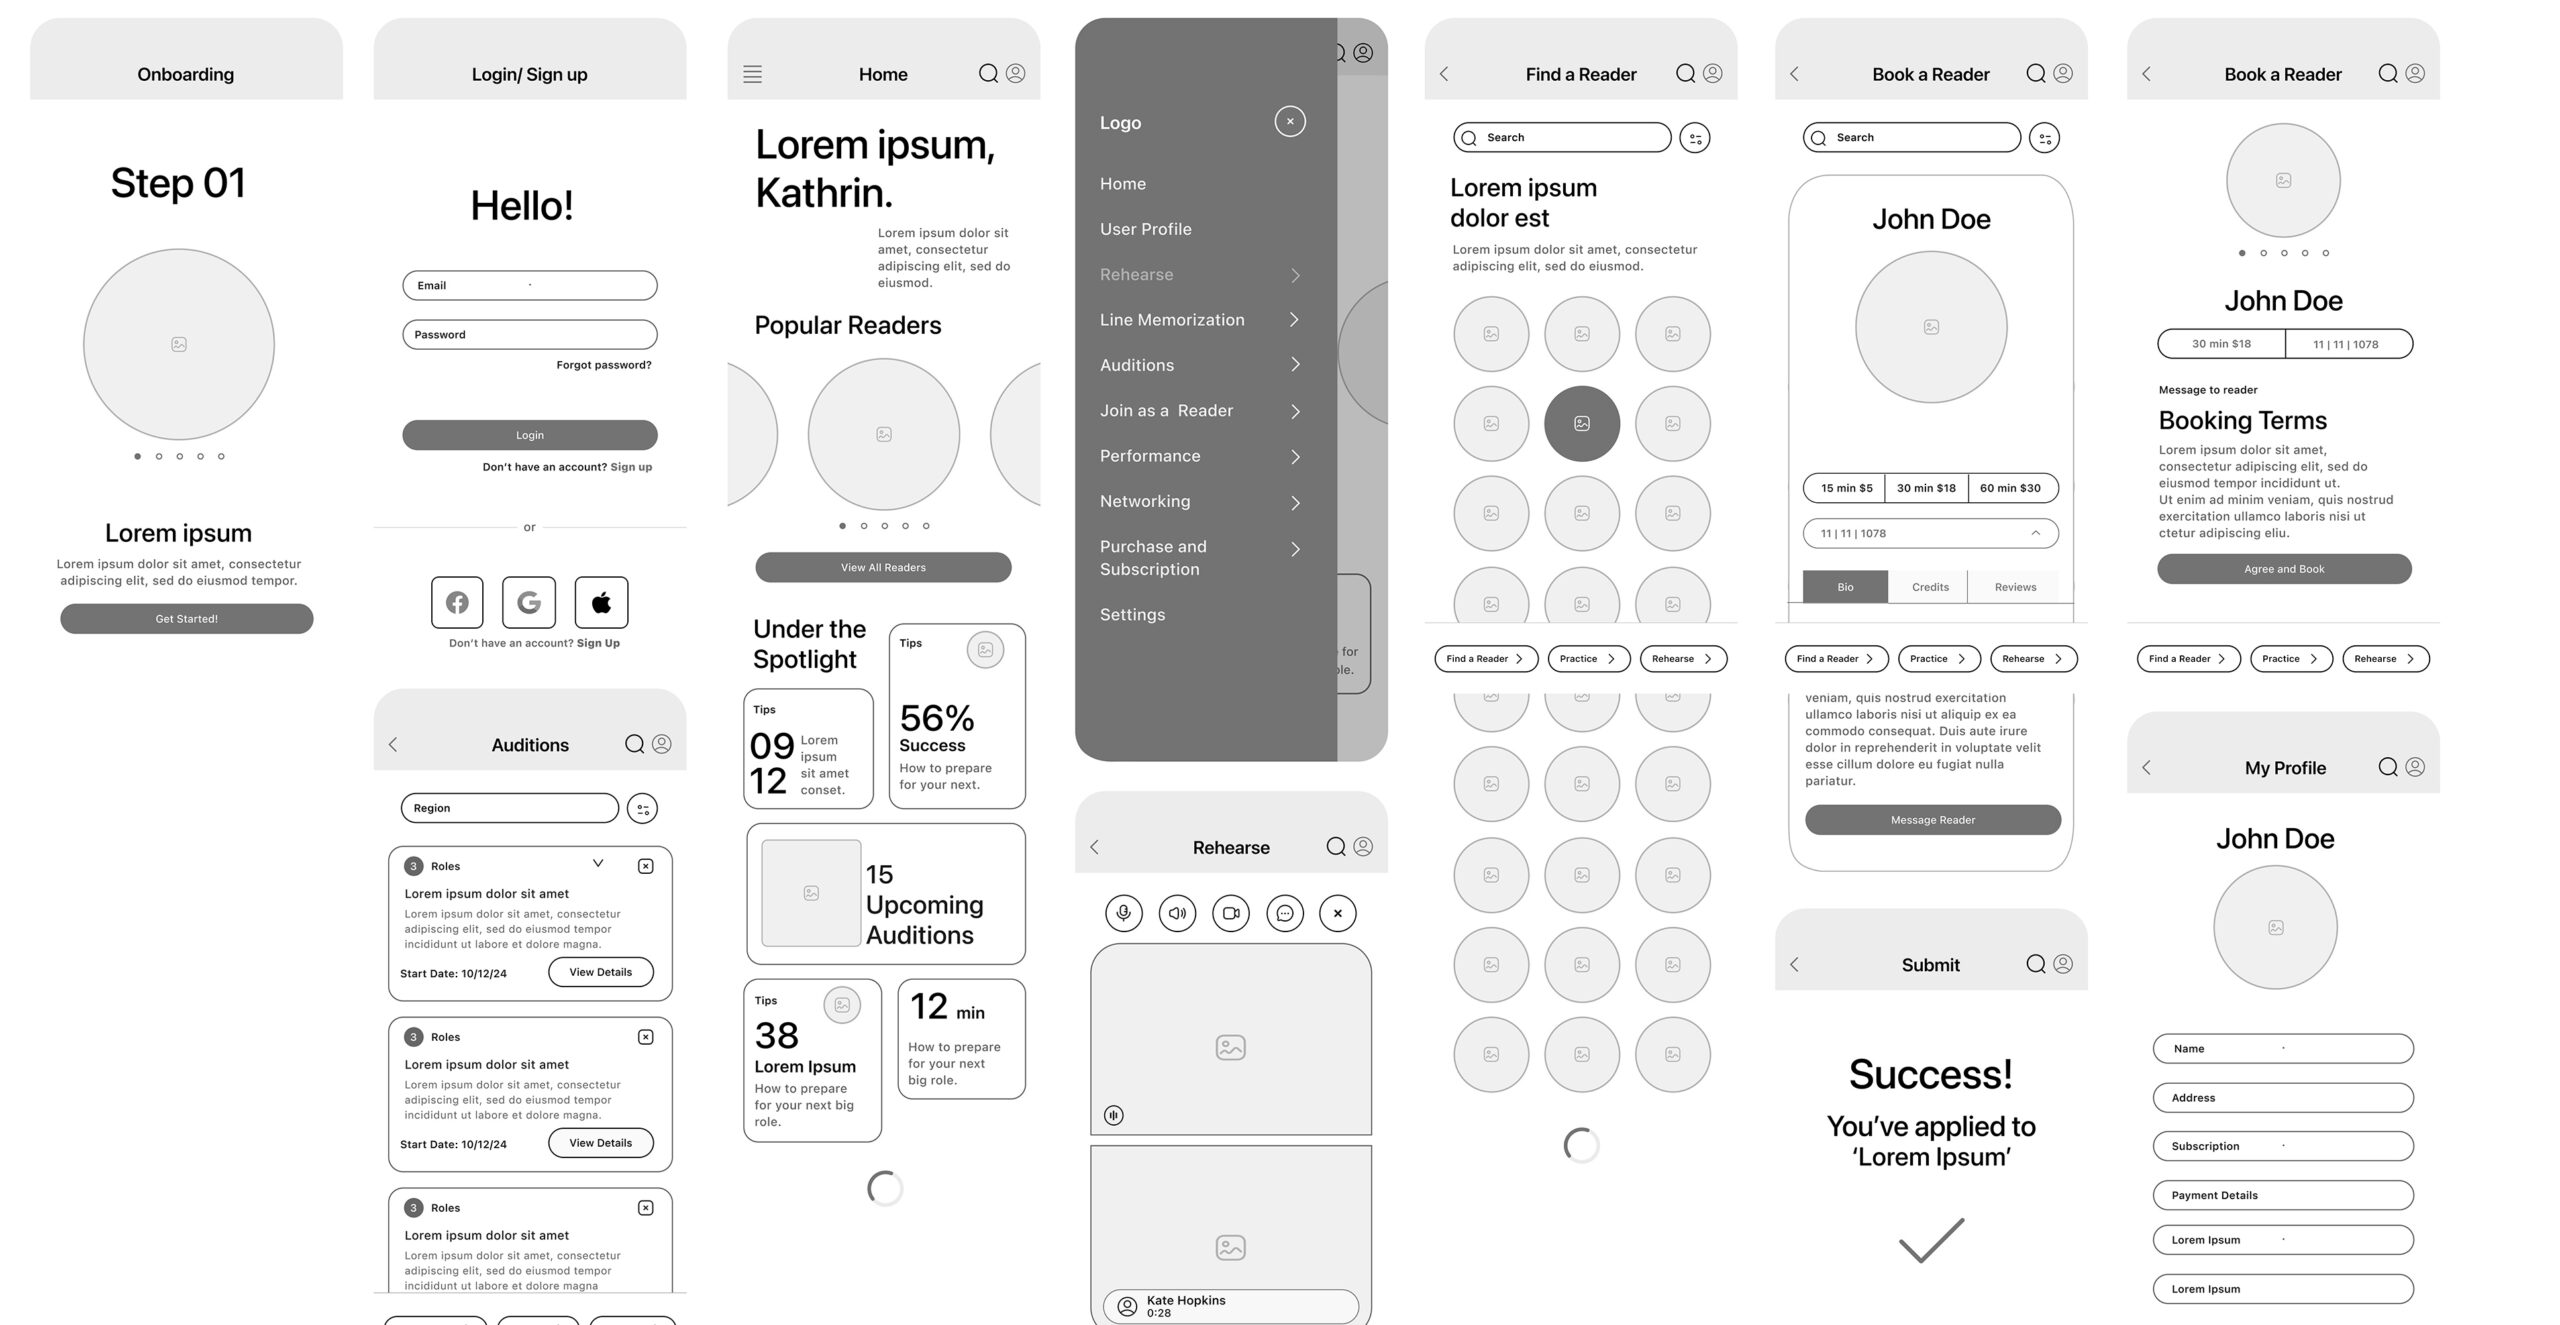
Task: Expand the Performance submenu in menu
Action: point(1294,455)
